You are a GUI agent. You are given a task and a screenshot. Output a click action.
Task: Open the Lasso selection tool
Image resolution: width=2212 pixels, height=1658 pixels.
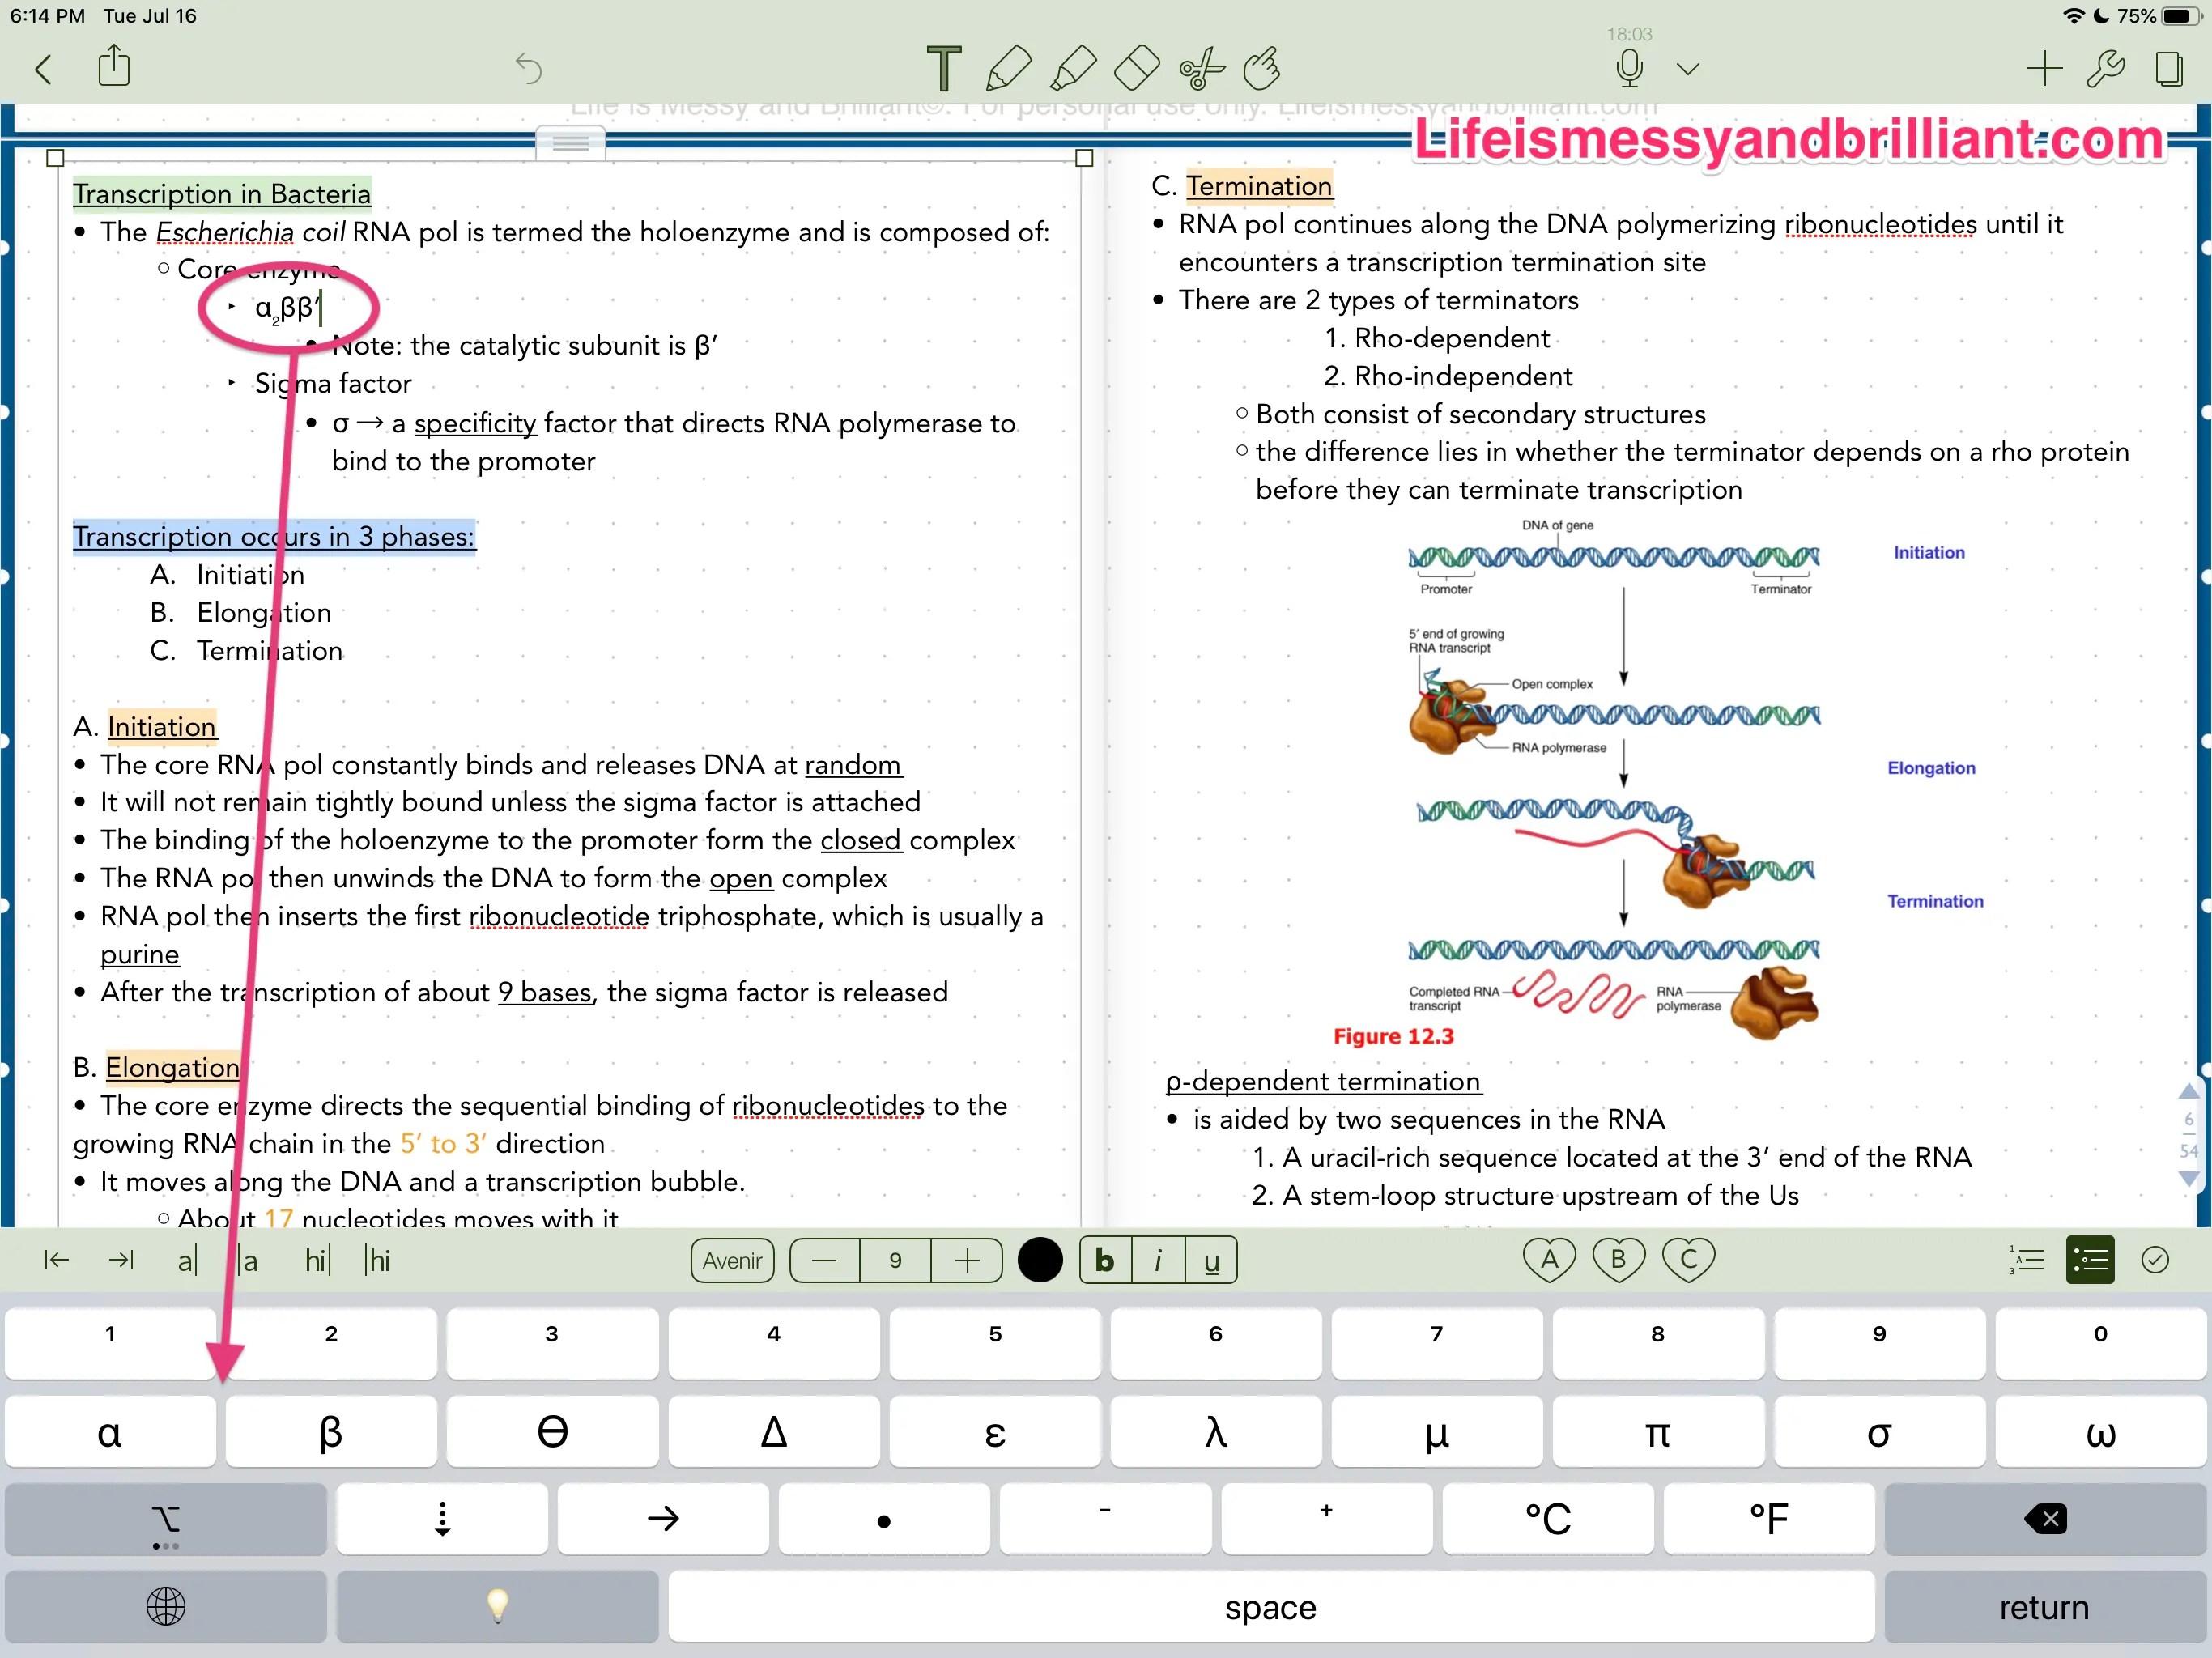[x=1198, y=68]
